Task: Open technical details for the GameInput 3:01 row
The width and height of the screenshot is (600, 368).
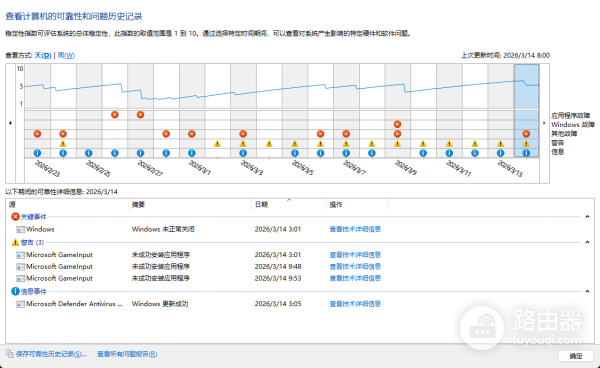Action: (x=355, y=255)
